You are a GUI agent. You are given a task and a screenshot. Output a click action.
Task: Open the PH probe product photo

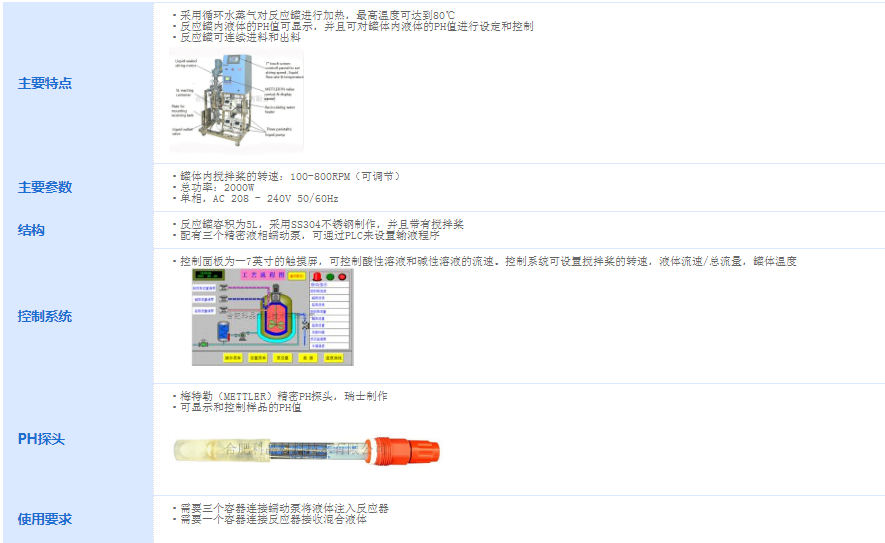[306, 451]
